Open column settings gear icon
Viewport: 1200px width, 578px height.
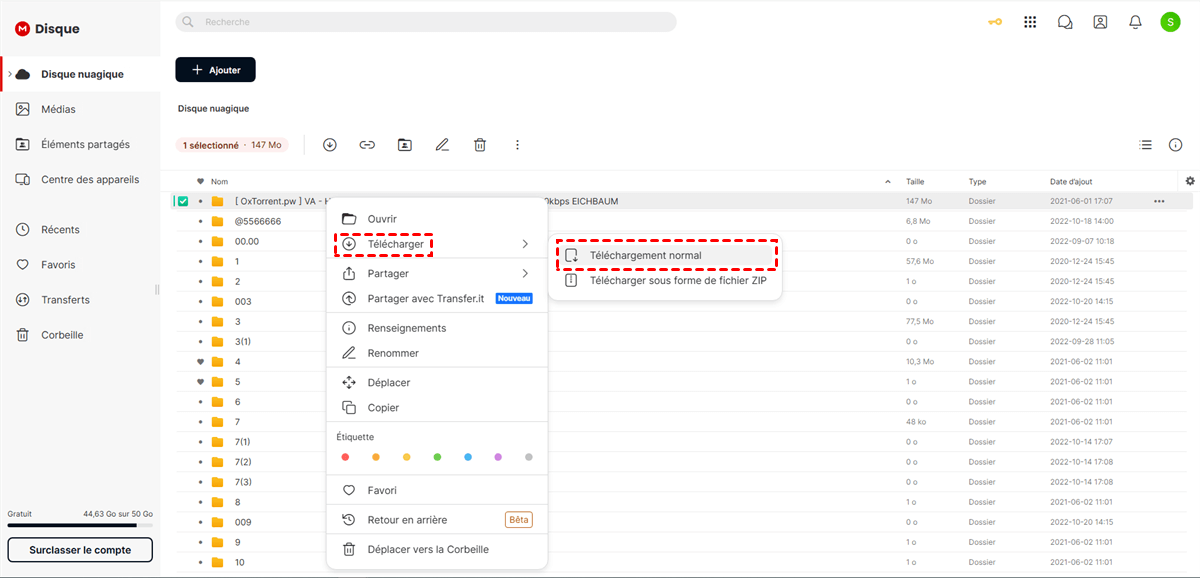(x=1190, y=181)
